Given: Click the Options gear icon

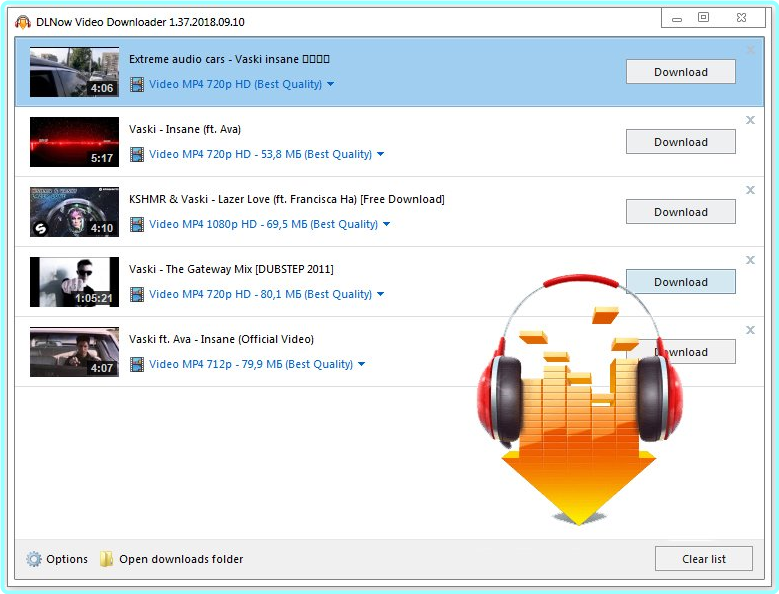Looking at the screenshot, I should coord(34,559).
